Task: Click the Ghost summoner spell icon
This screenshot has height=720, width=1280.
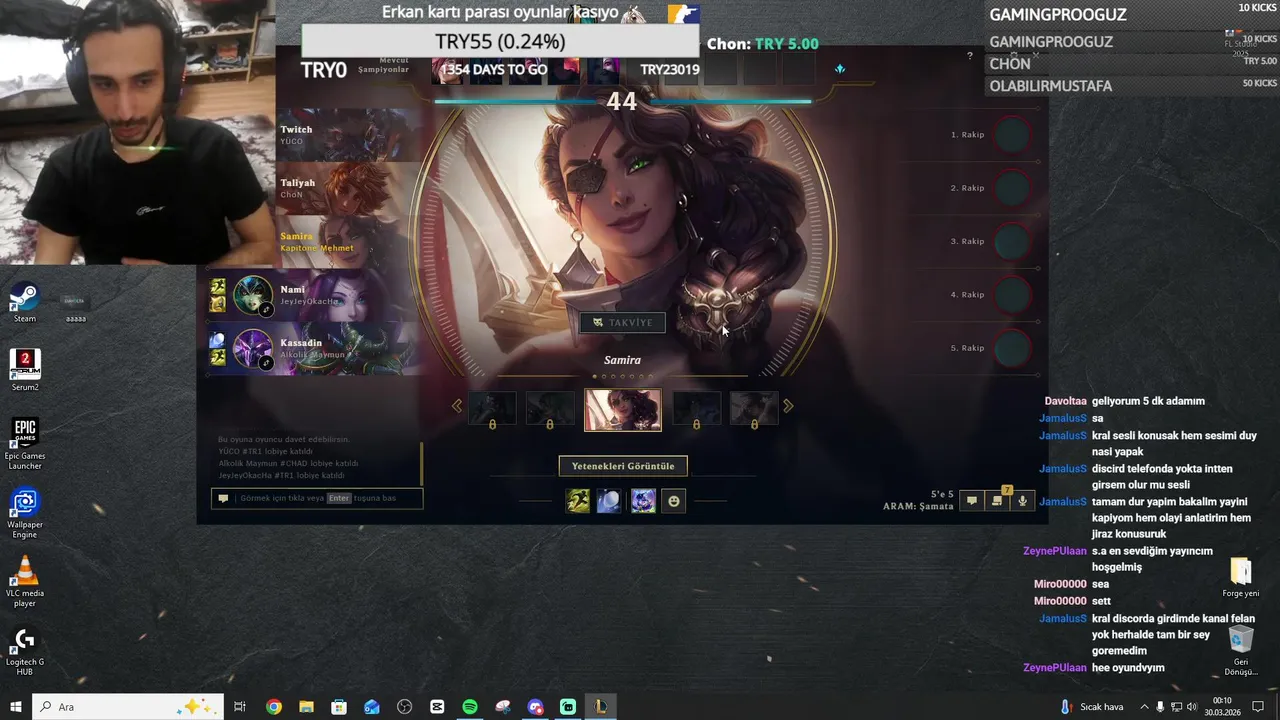Action: click(x=578, y=500)
